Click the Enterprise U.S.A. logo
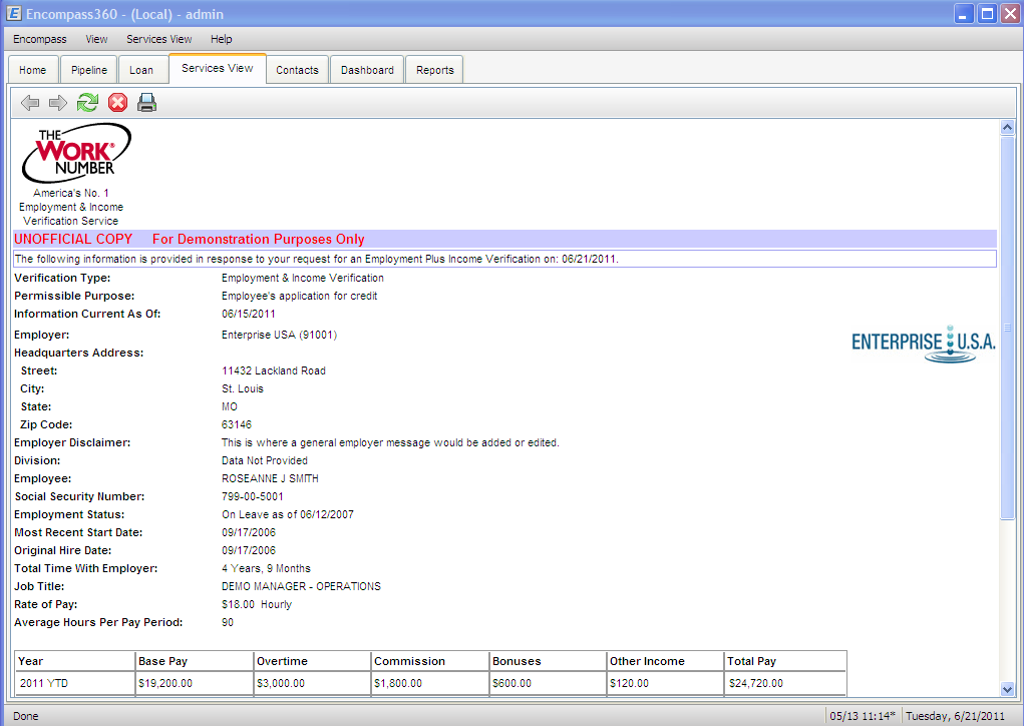The width and height of the screenshot is (1024, 726). pos(923,343)
